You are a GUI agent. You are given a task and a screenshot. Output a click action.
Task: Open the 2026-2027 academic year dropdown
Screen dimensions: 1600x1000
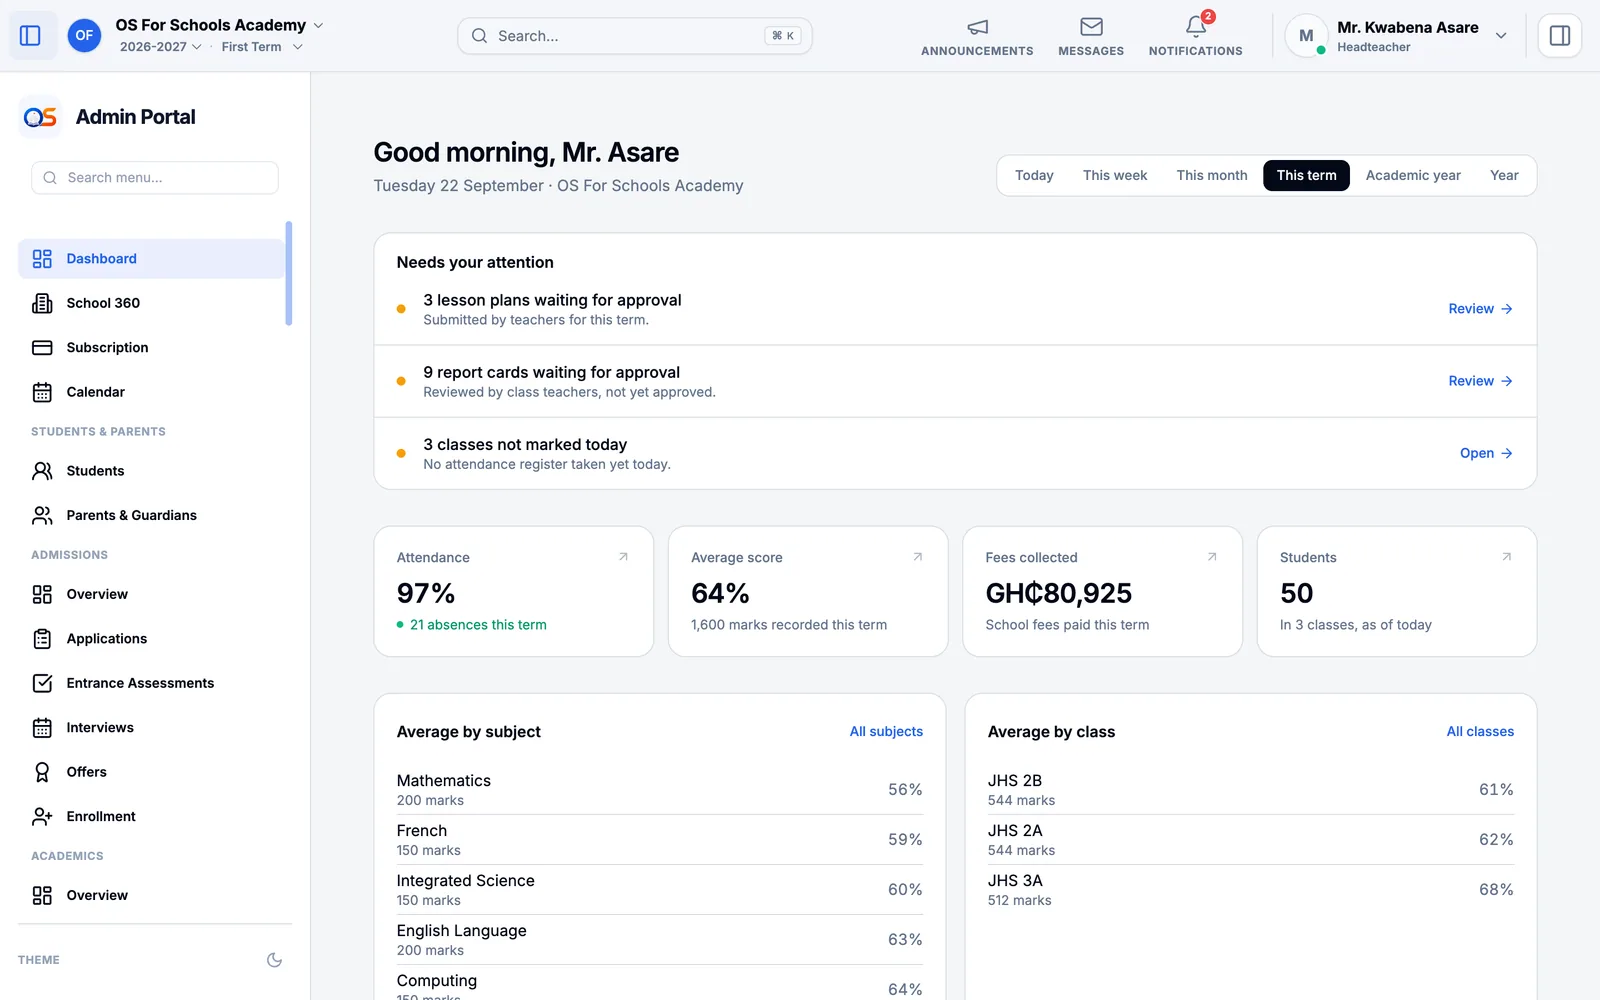point(160,47)
